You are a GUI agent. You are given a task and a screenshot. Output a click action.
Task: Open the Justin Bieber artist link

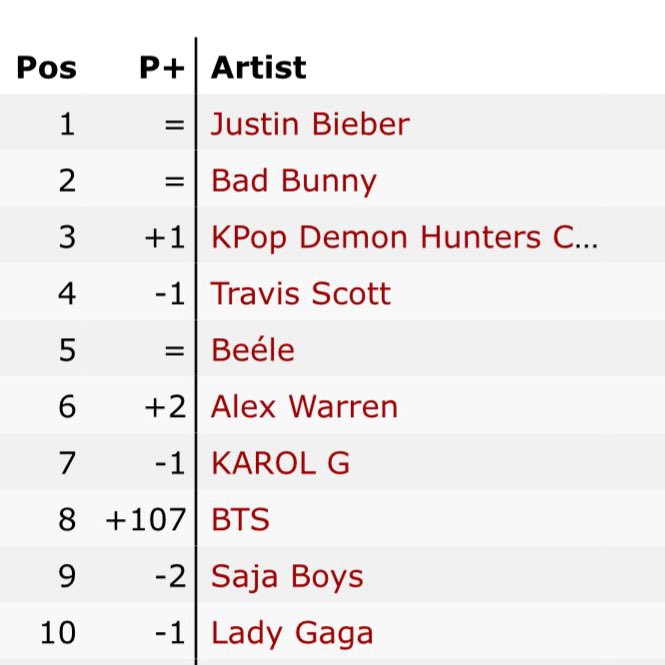coord(310,124)
